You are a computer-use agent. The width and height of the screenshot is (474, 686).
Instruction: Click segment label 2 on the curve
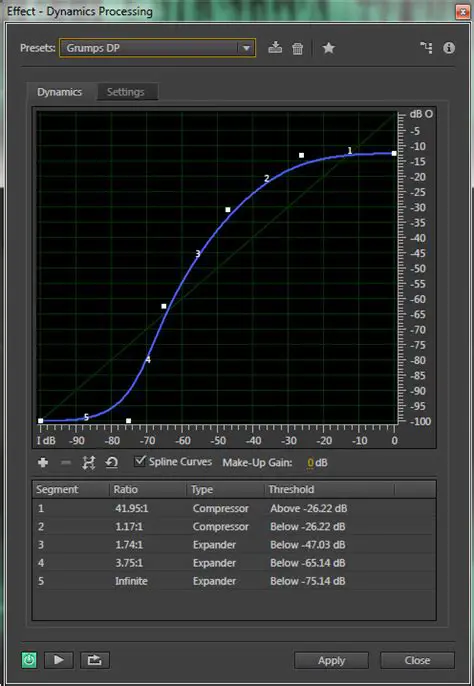[x=267, y=178]
